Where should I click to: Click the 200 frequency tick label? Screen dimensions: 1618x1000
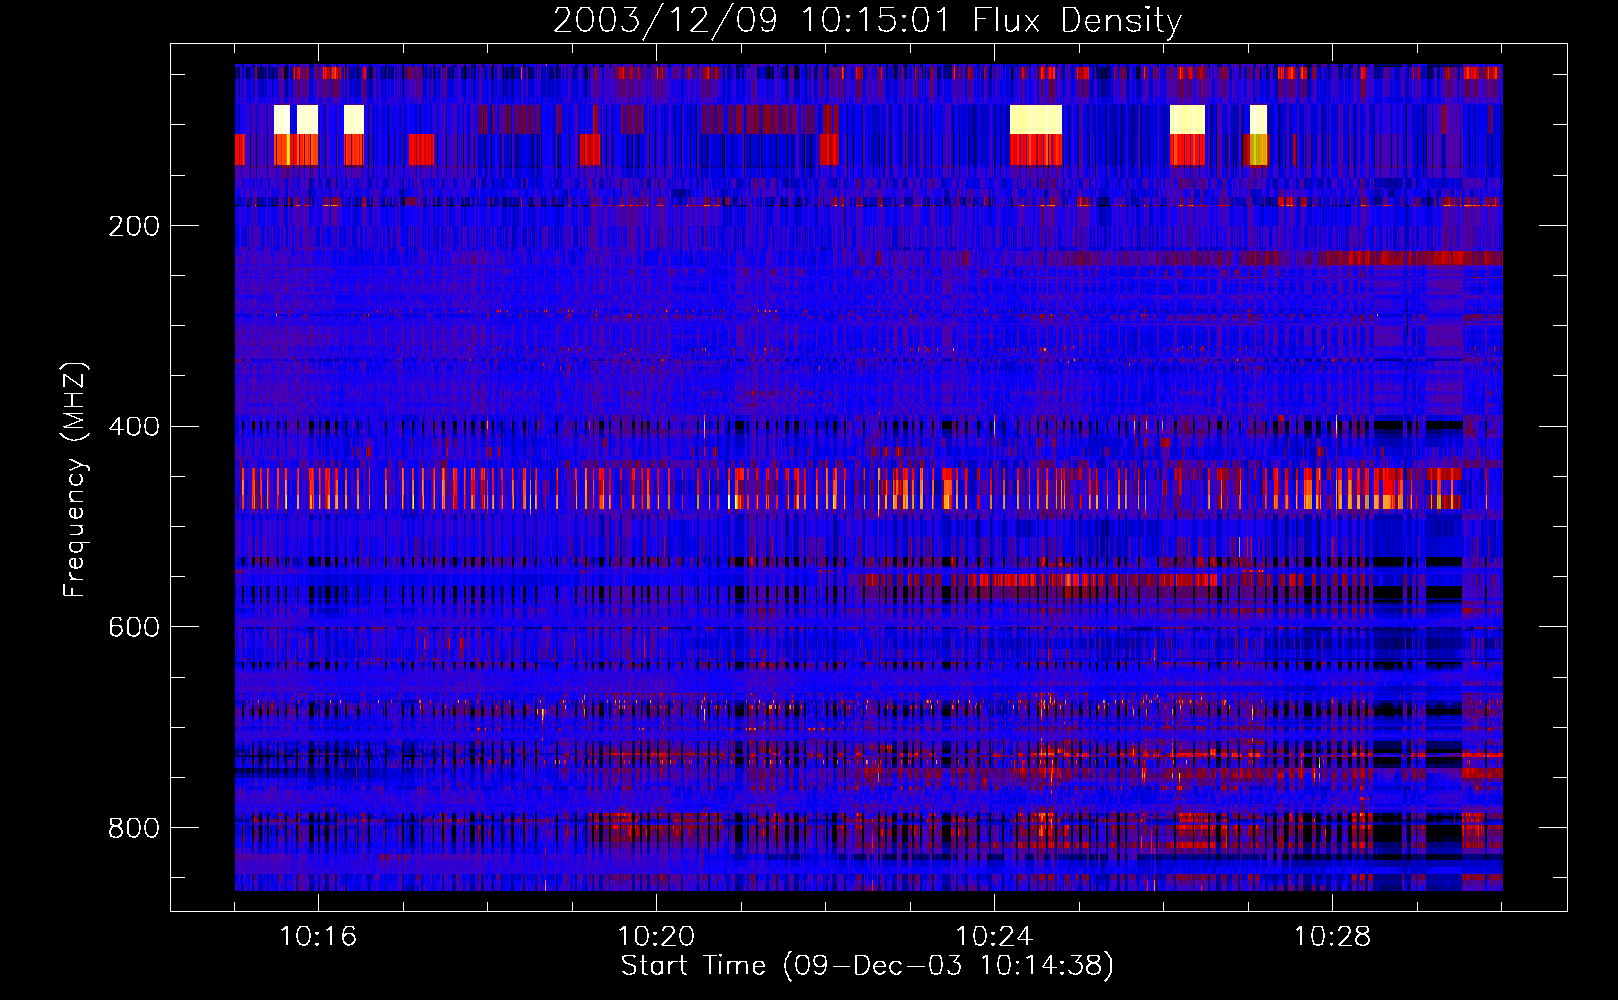pyautogui.click(x=134, y=226)
